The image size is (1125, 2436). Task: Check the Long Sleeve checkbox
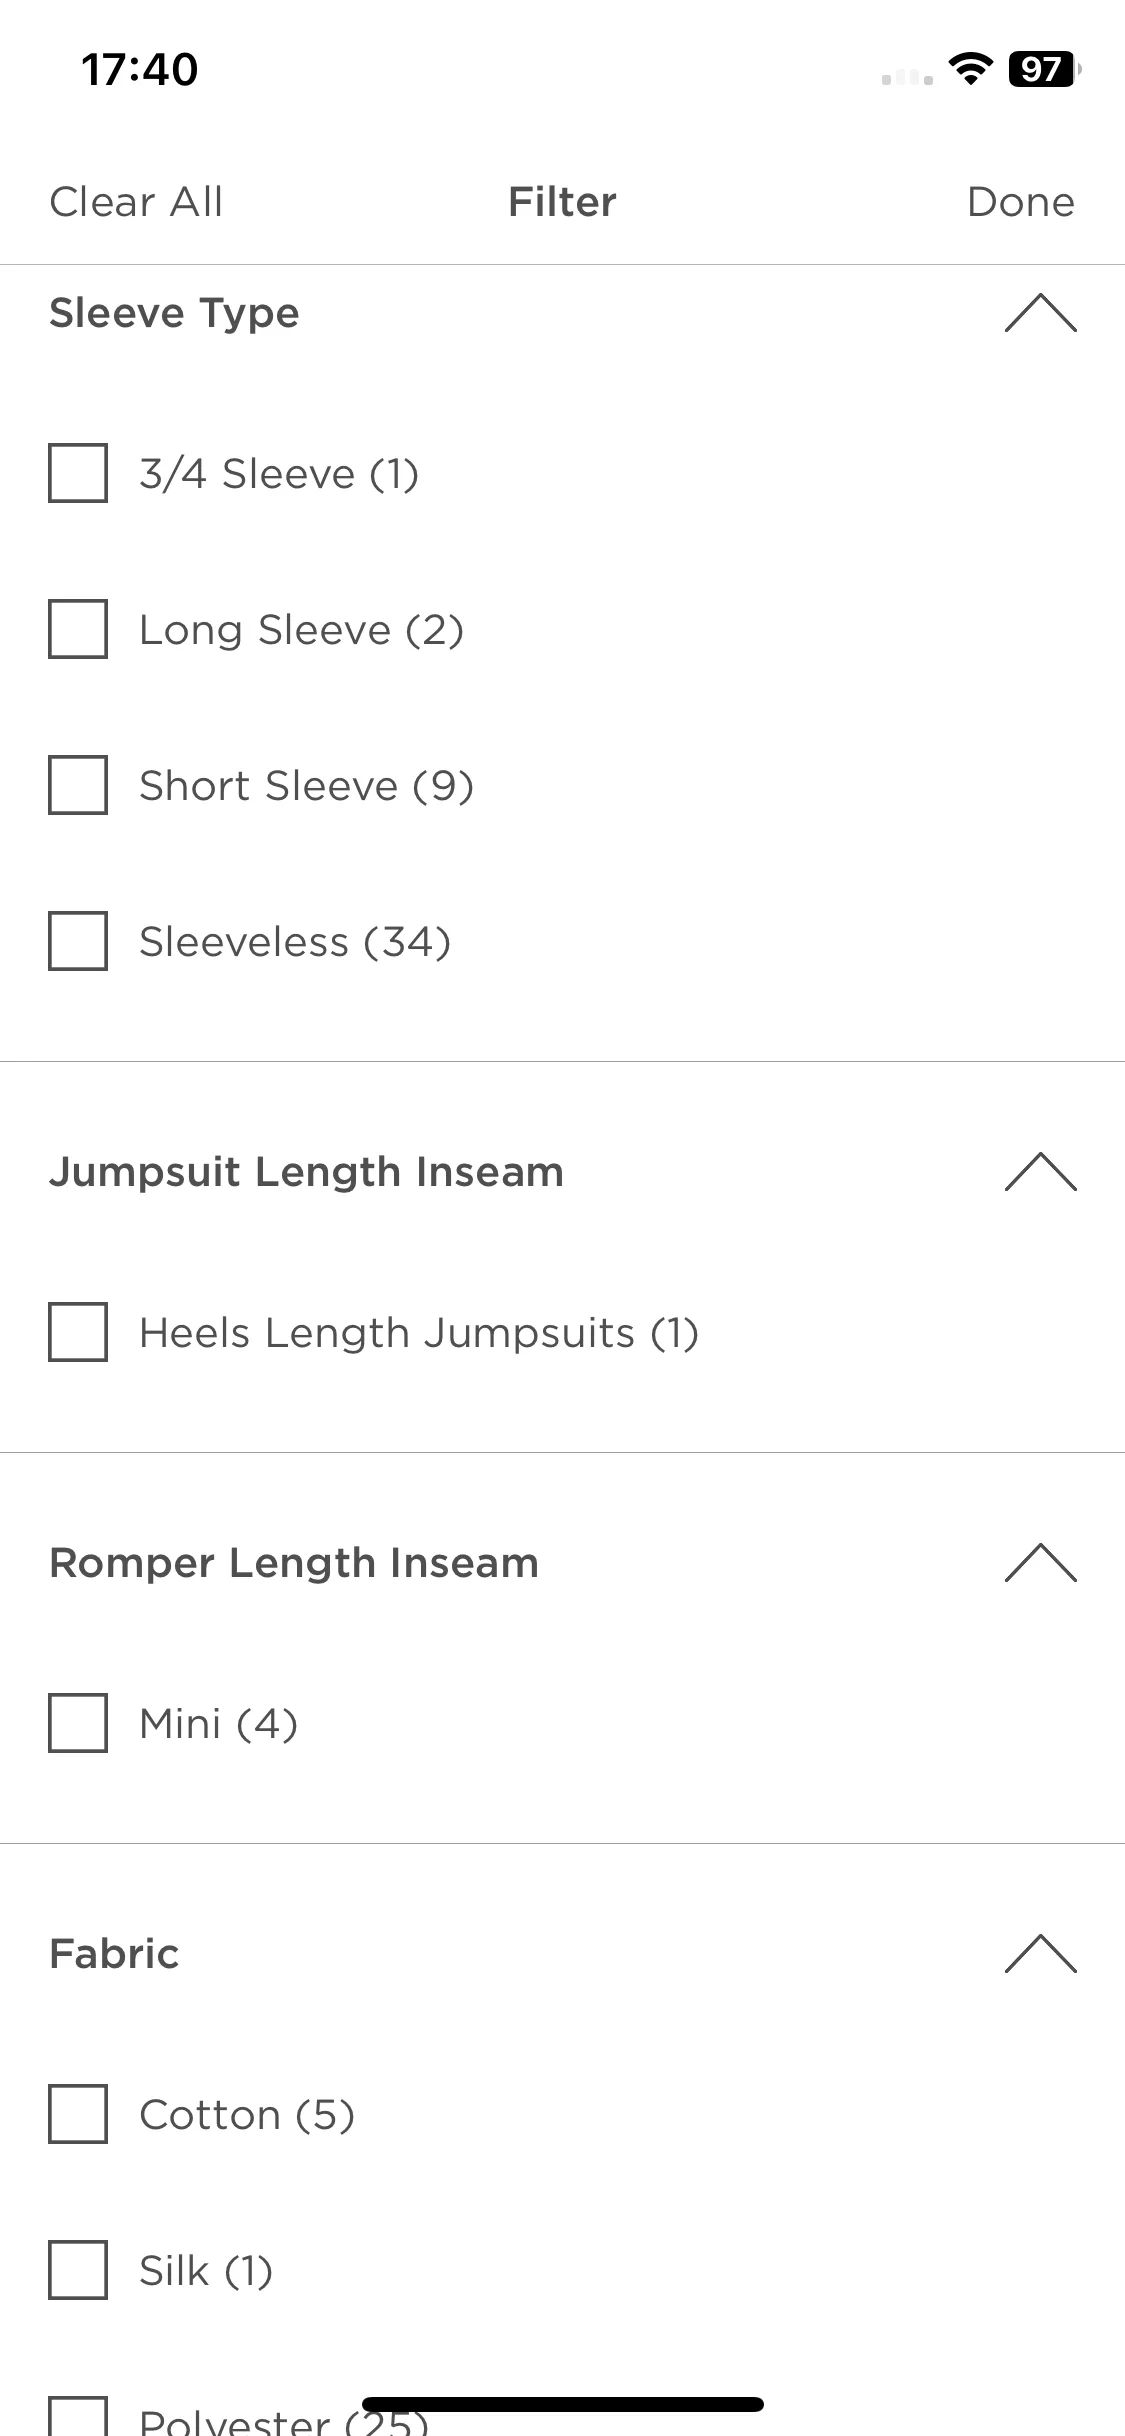pos(78,629)
